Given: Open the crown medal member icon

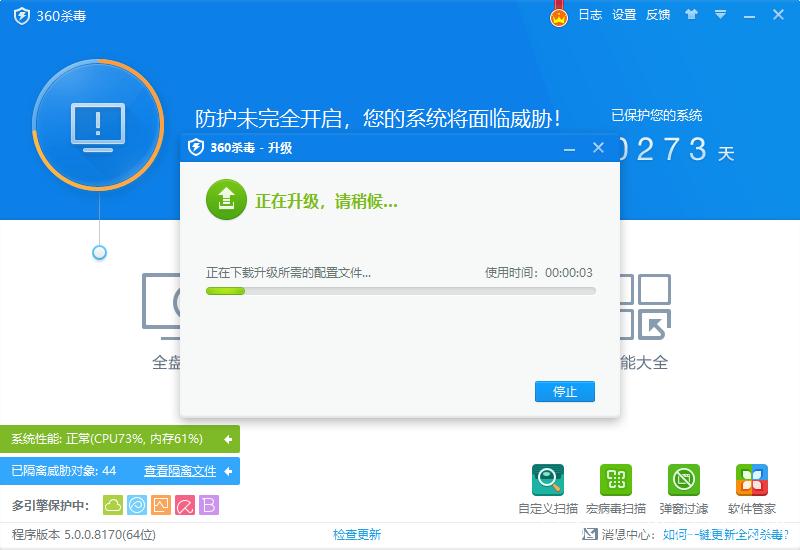Looking at the screenshot, I should click(x=559, y=16).
